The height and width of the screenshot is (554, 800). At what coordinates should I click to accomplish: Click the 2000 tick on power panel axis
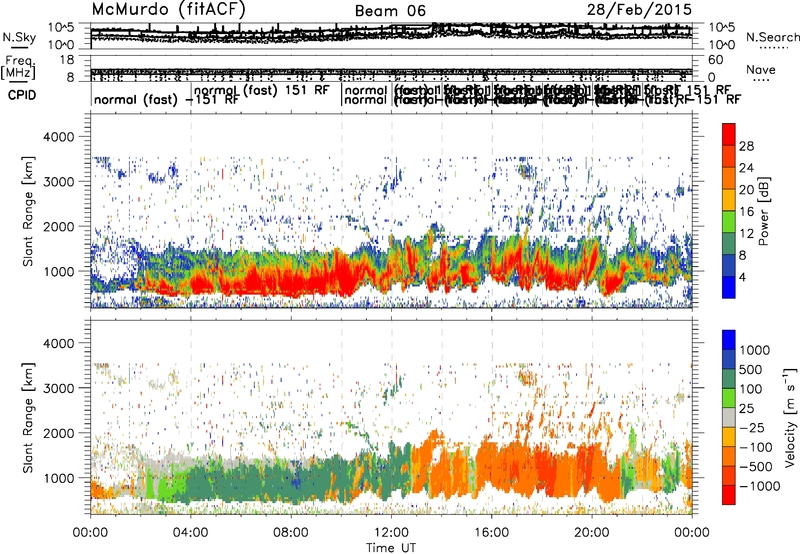61,226
